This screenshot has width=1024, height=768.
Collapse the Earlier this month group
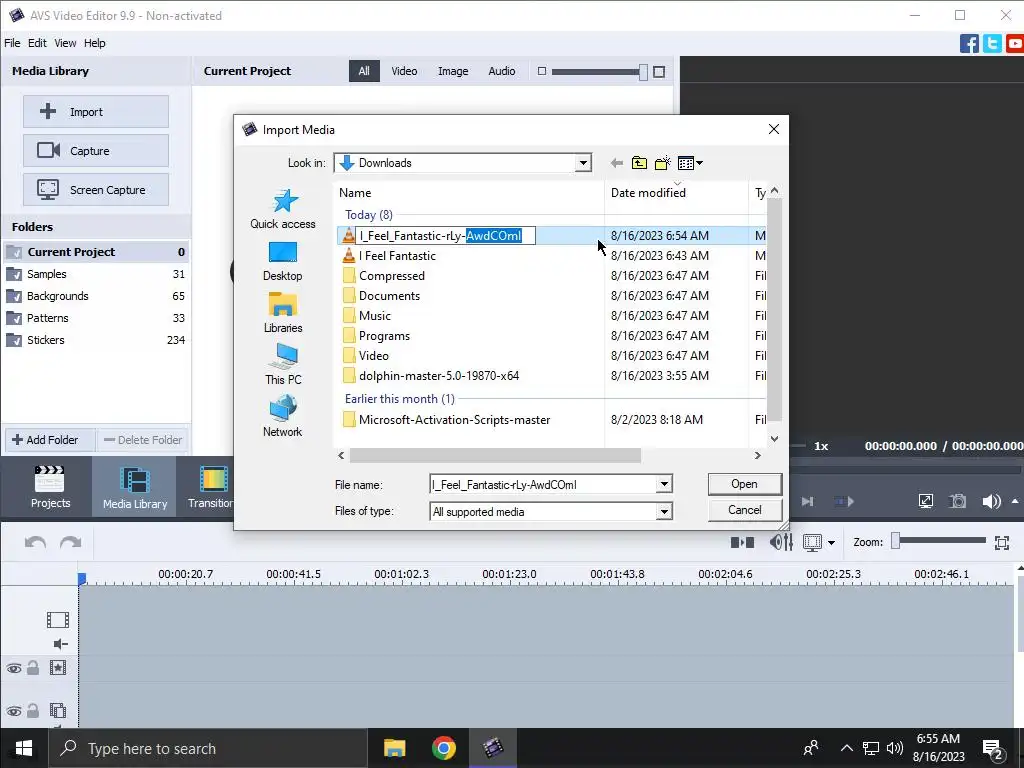coord(400,399)
